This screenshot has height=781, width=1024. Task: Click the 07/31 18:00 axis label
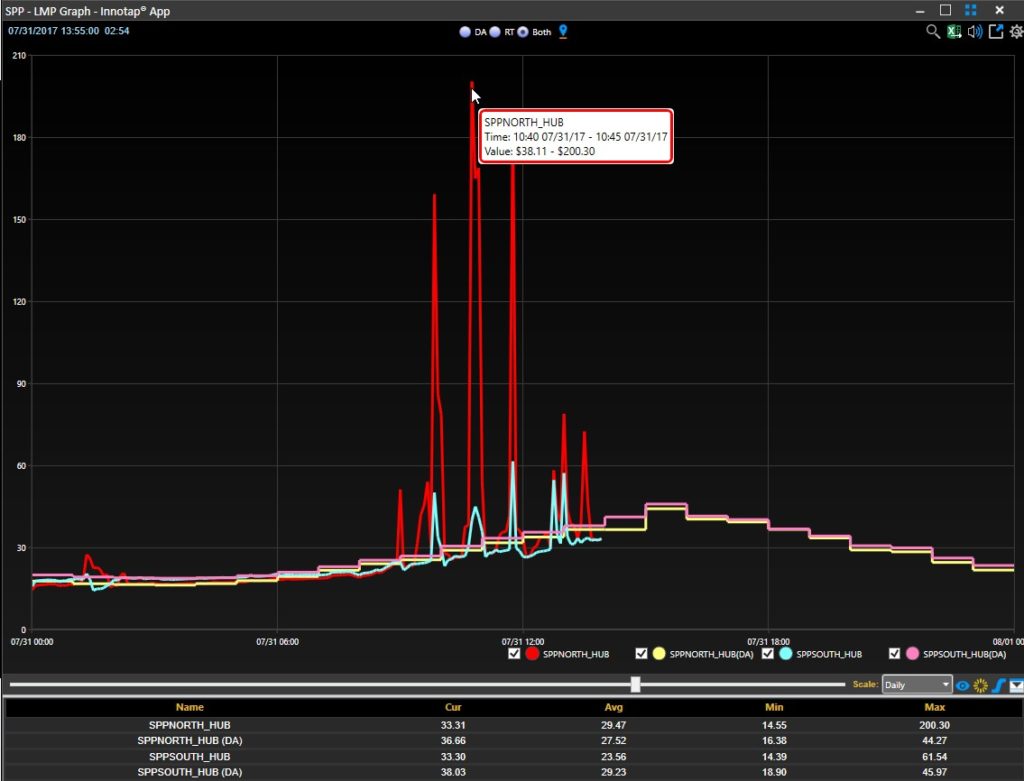(x=768, y=642)
